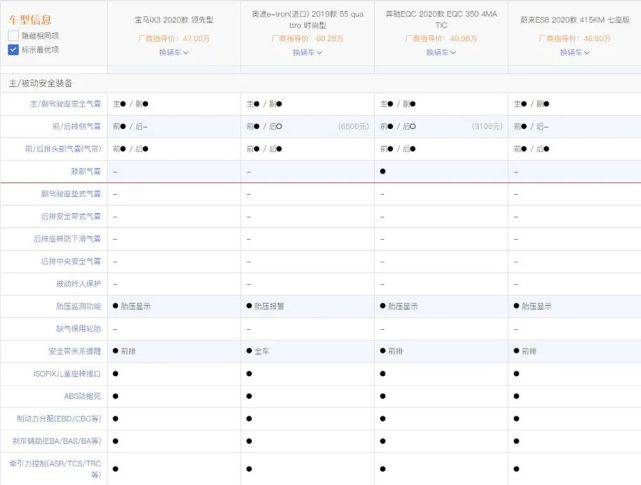Click ISOFIX dot in 宝马iX3 column
The image size is (641, 485).
coord(116,374)
